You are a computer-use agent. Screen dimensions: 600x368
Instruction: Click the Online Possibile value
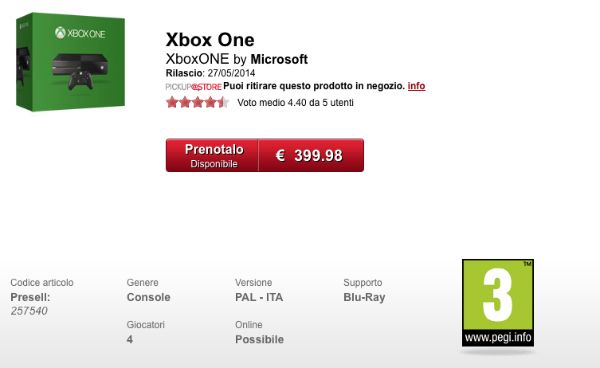[259, 339]
